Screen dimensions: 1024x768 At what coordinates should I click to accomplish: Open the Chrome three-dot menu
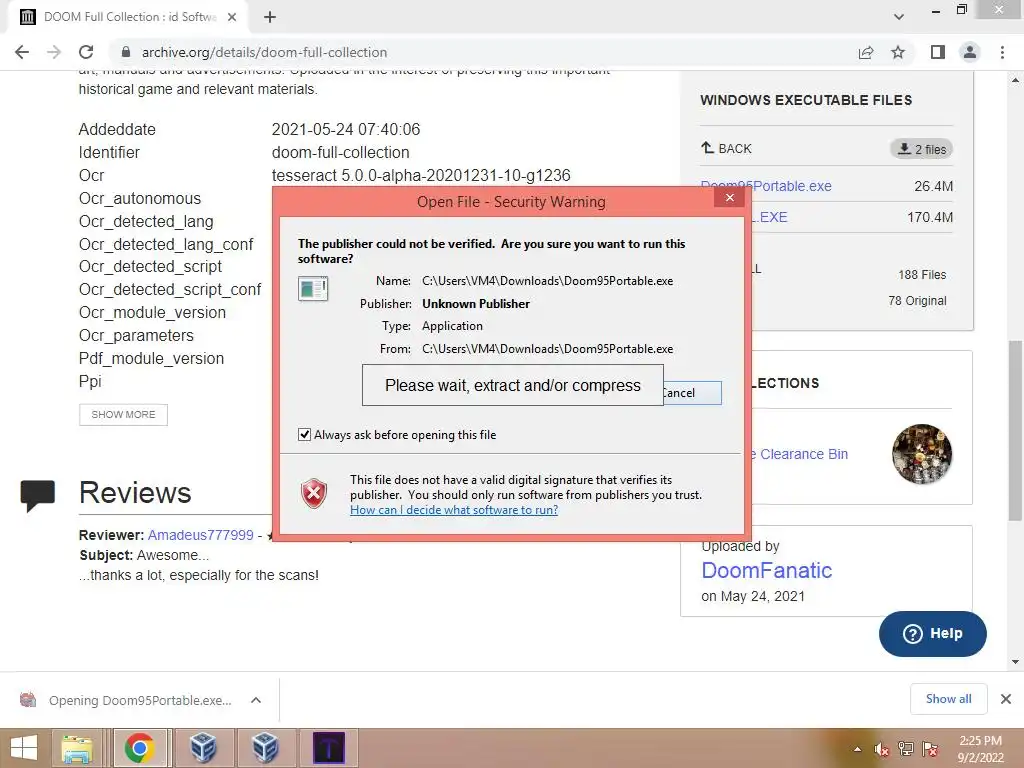(1002, 52)
